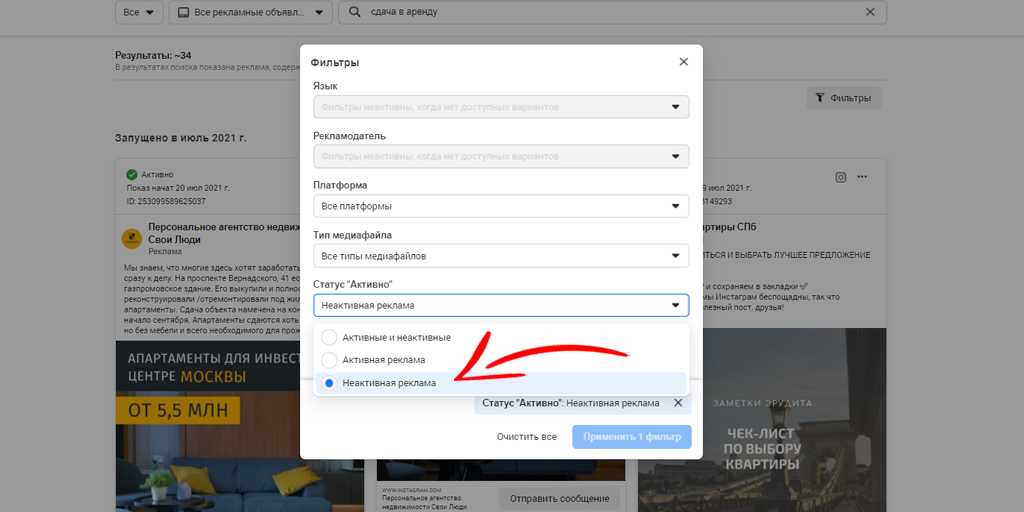This screenshot has width=1024, height=512.
Task: Click Применить 1 фильтр button
Action: tap(631, 437)
